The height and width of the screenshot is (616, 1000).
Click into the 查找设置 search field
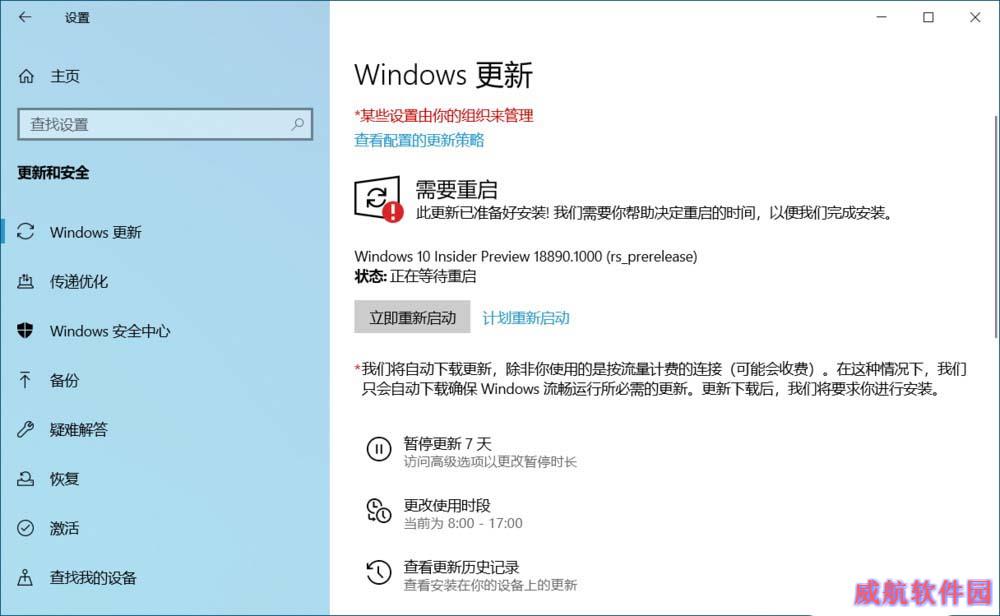[165, 124]
